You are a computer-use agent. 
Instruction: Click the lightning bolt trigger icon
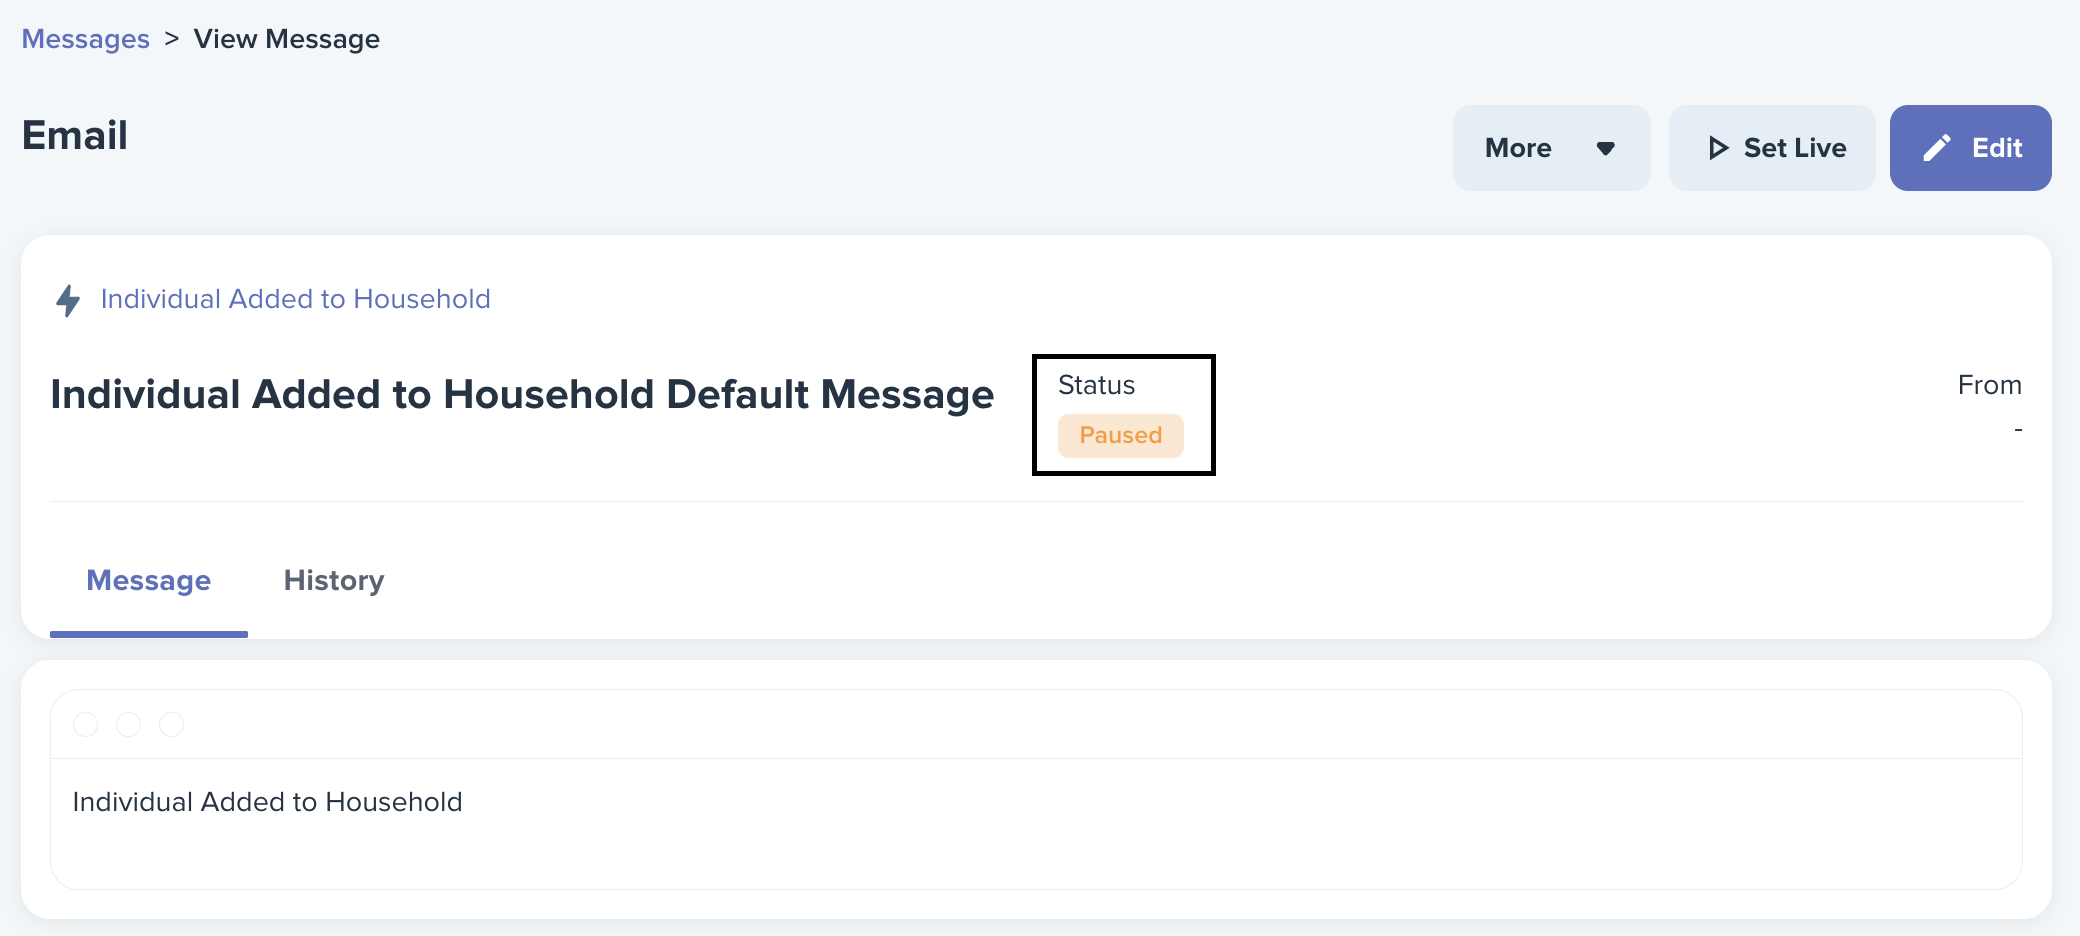tap(68, 300)
